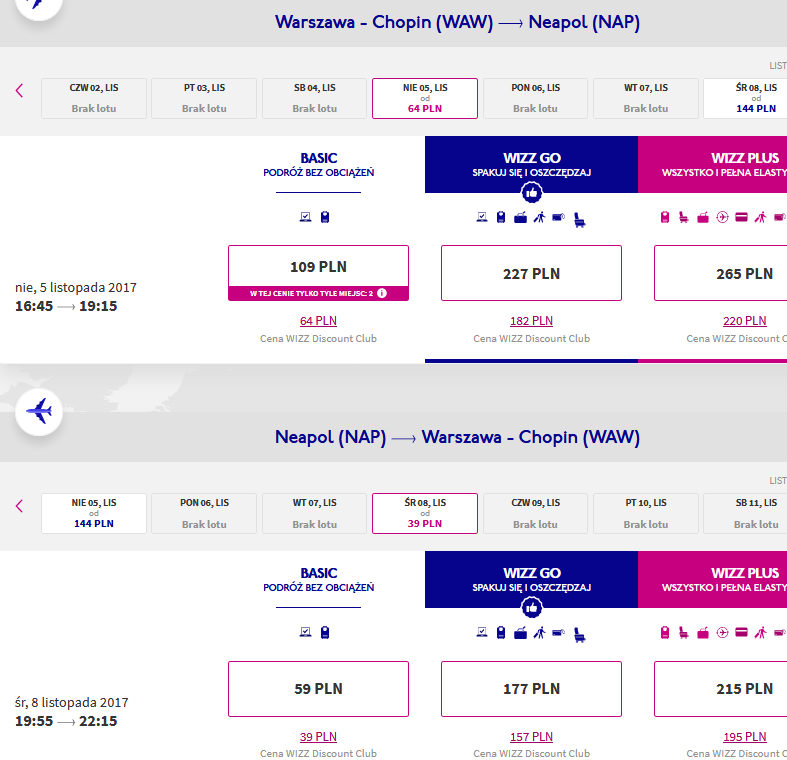Click the return WIZZ PLUS priority boarding icon
787x760 pixels.
coord(761,632)
